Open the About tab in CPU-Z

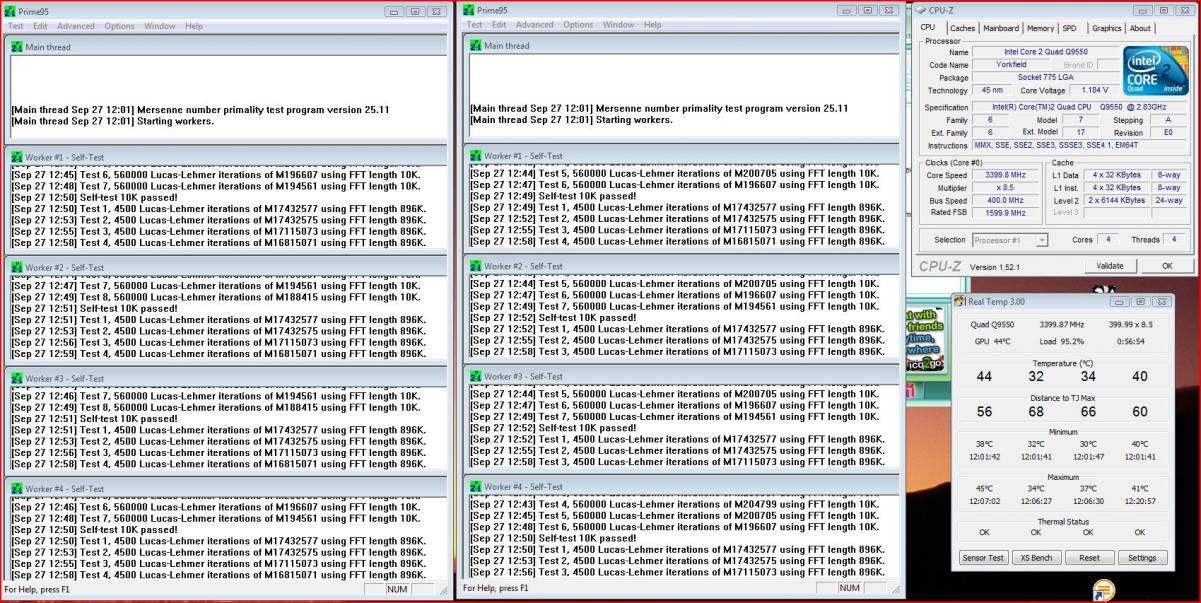pos(1140,28)
